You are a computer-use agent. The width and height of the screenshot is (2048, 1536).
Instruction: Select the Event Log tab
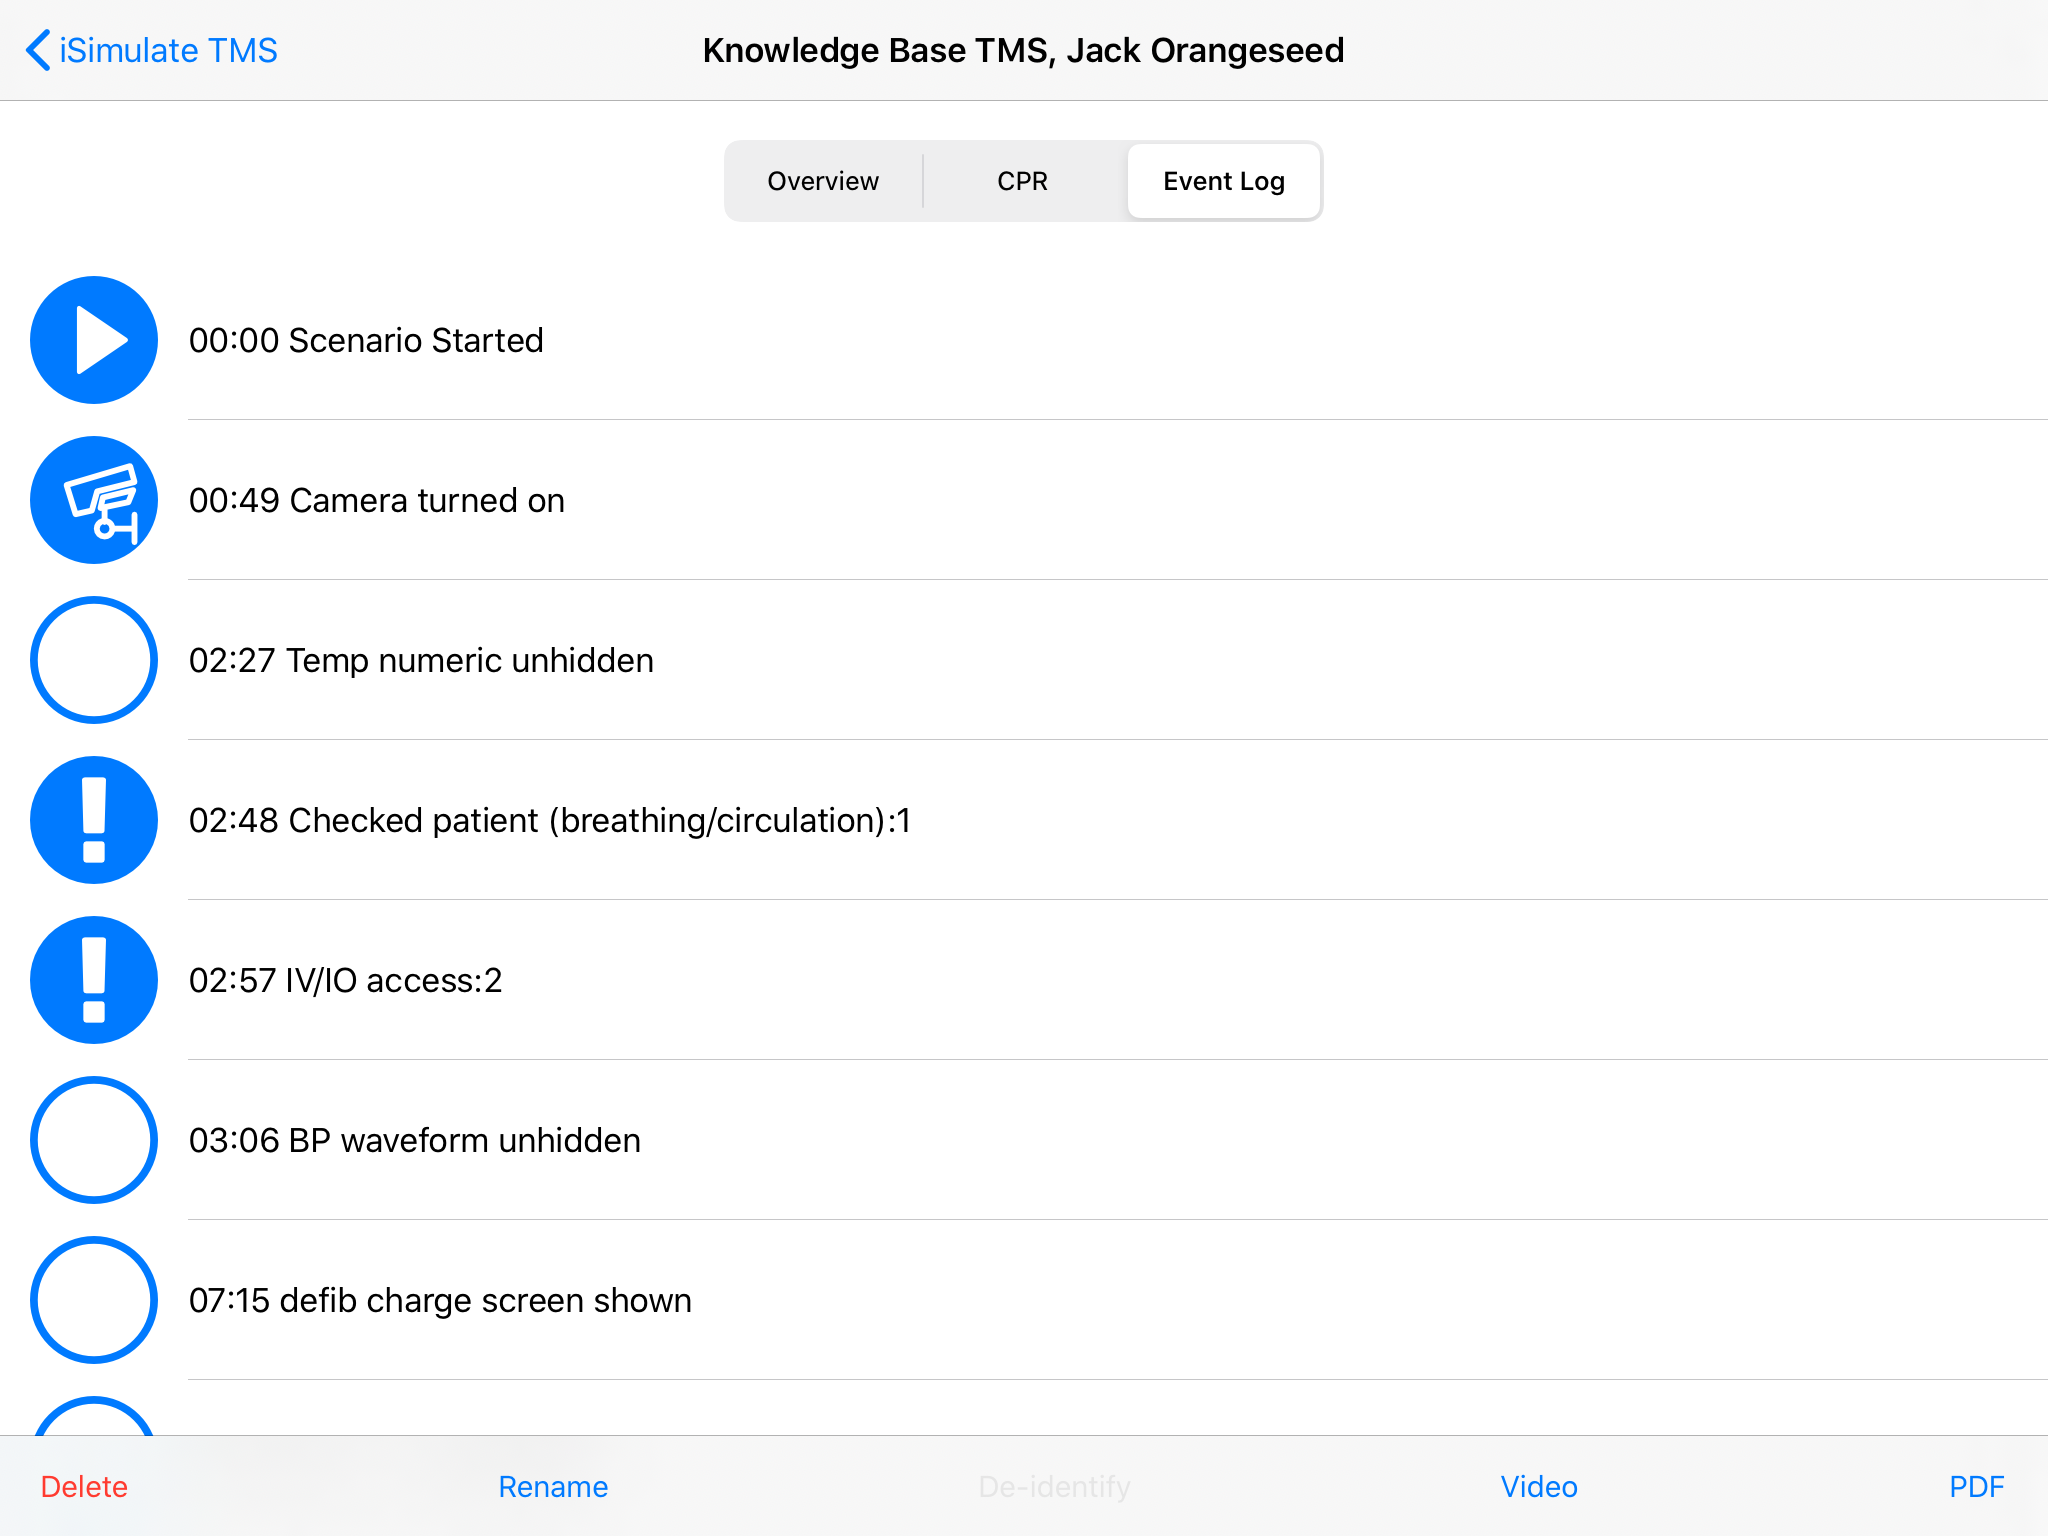tap(1223, 181)
